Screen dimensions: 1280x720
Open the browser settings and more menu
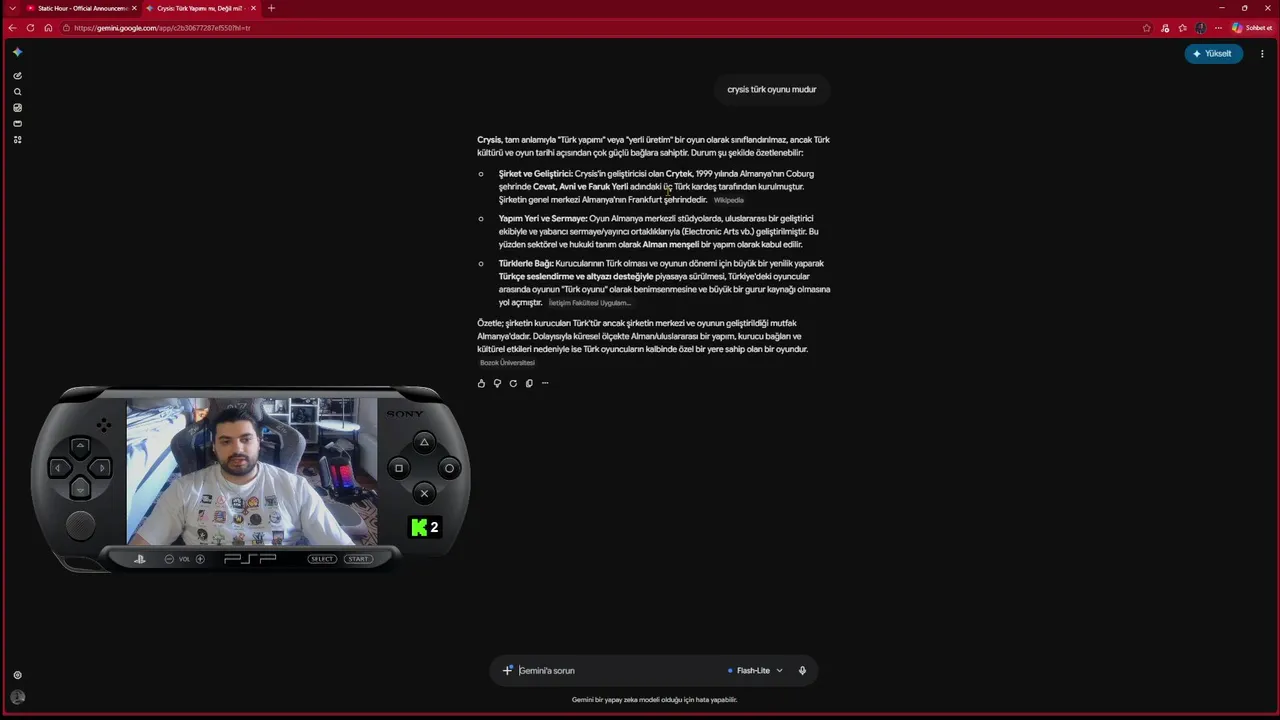pyautogui.click(x=1218, y=28)
